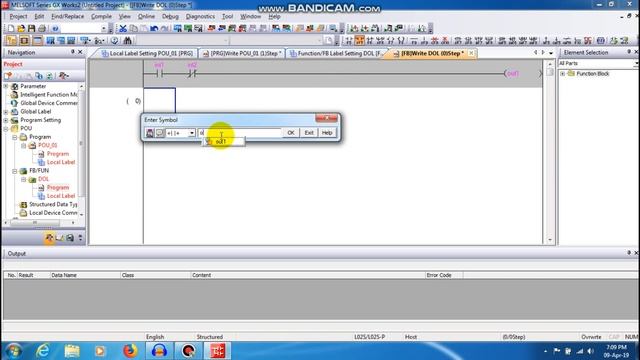
Task: Expand the Global Label tree node
Action: 6,111
